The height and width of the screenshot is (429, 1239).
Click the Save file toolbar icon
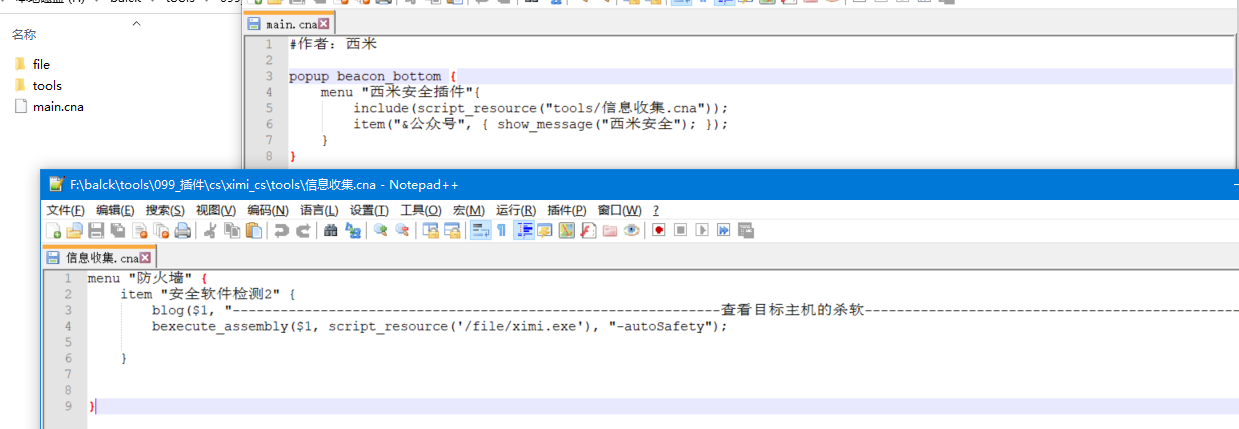(x=97, y=231)
